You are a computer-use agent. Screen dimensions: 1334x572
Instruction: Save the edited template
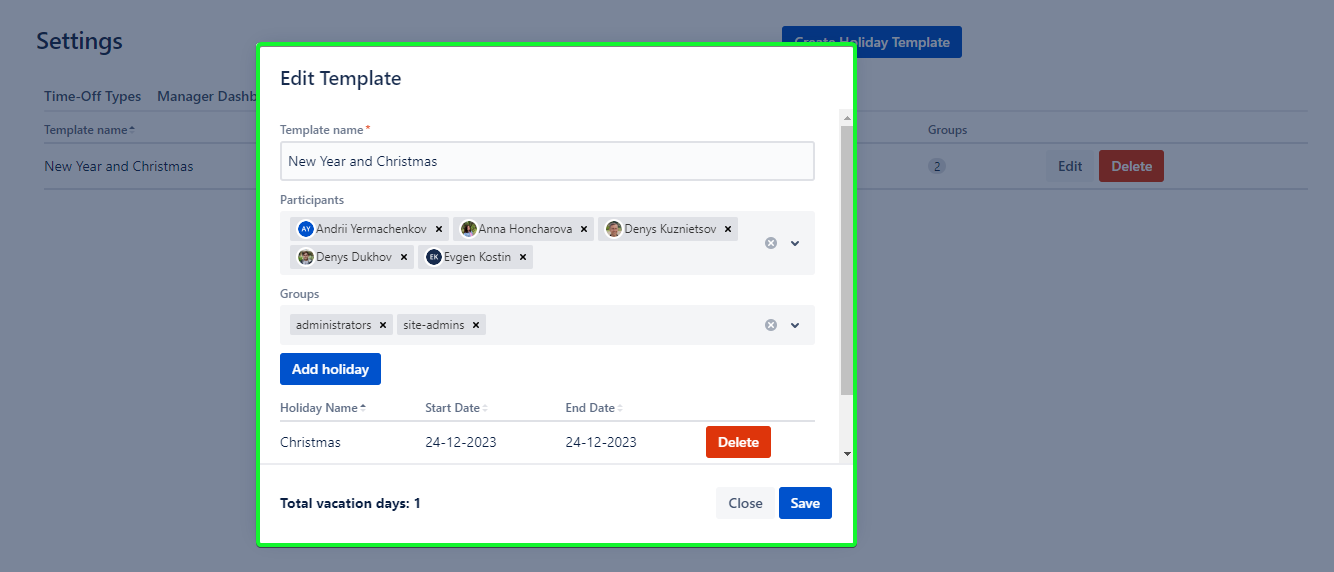[x=805, y=503]
